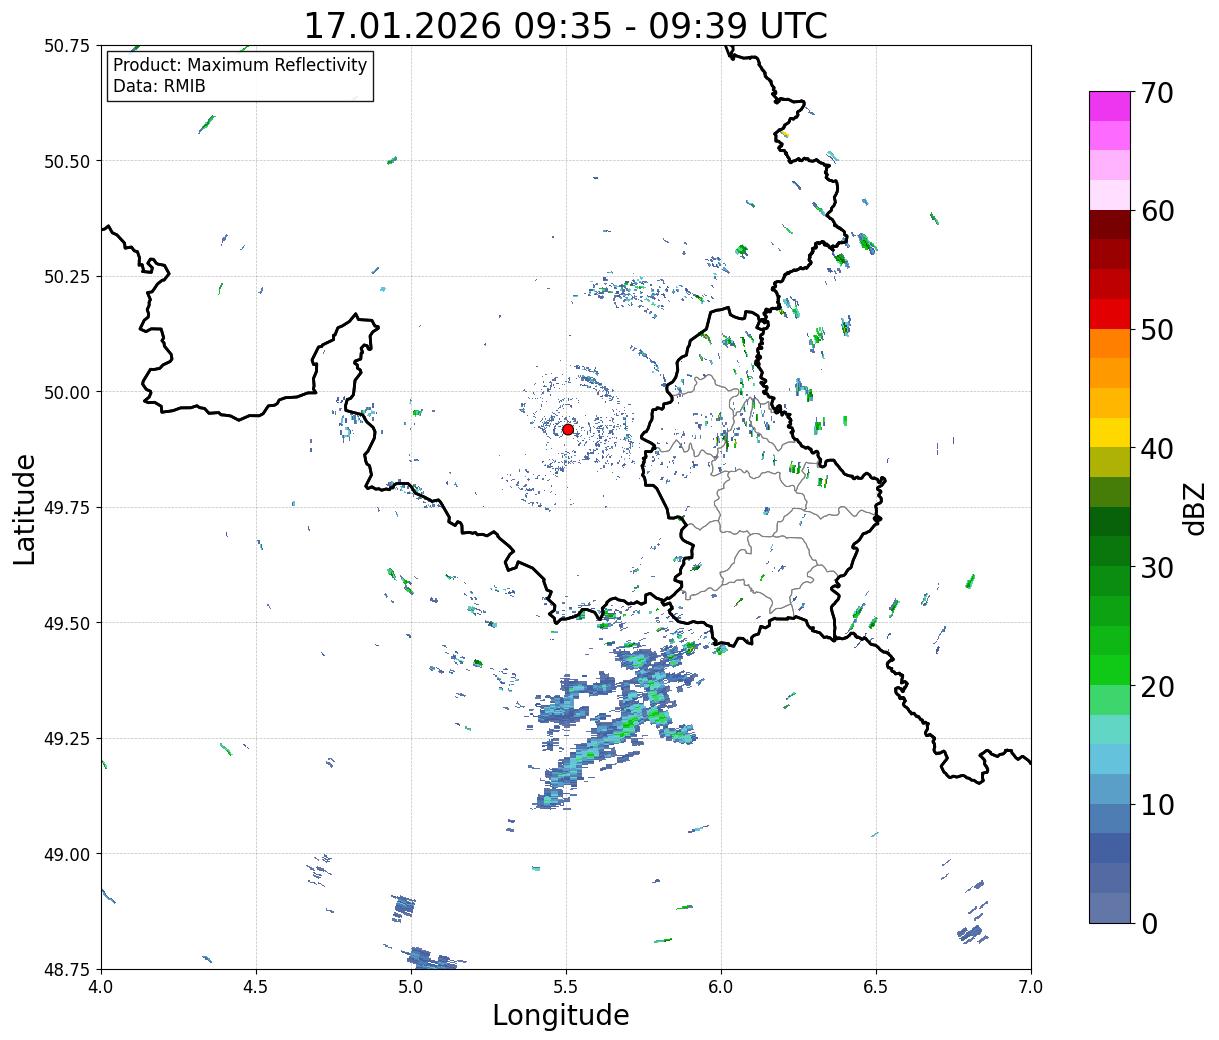Click colorbar tick label 40

1156,449
